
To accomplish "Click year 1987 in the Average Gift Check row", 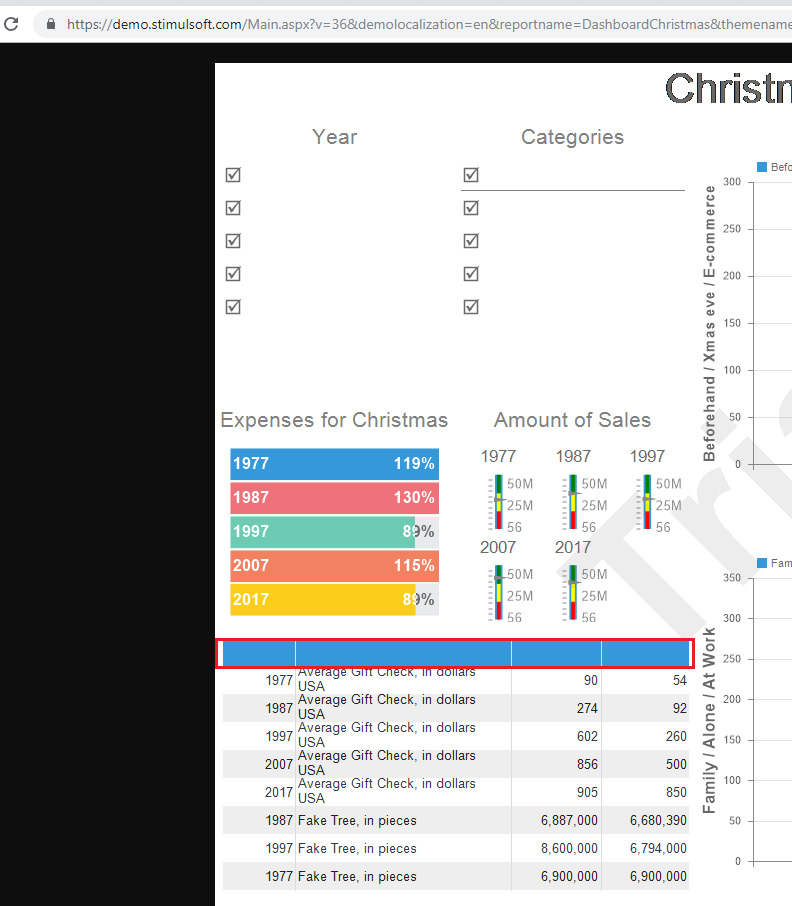I will tap(279, 708).
